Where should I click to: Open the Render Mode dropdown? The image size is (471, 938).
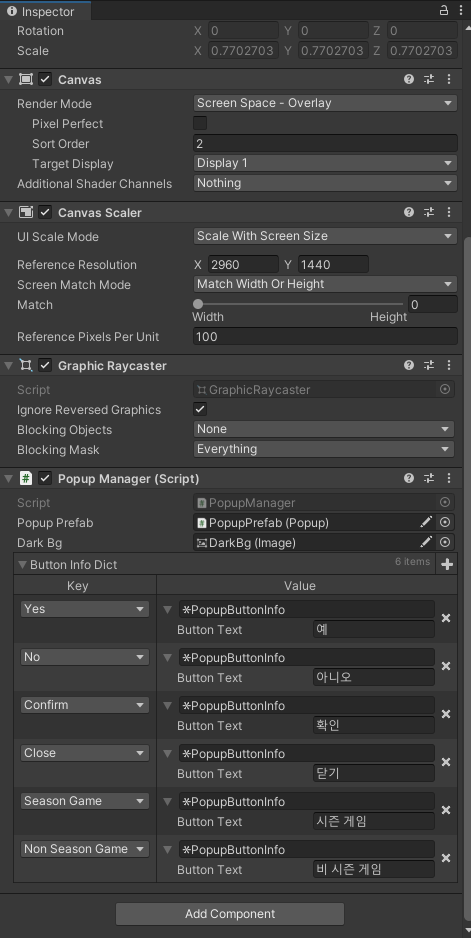coord(325,103)
